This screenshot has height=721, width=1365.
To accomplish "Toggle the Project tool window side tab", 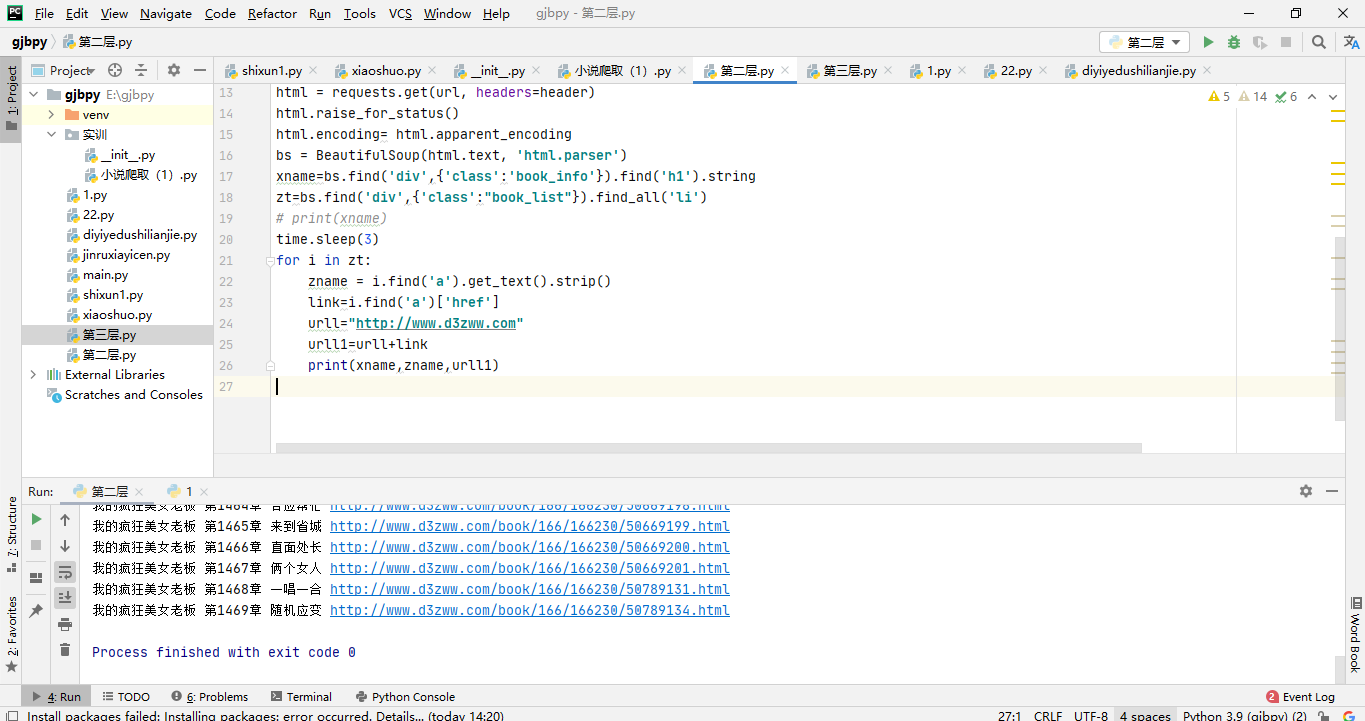I will click(11, 100).
